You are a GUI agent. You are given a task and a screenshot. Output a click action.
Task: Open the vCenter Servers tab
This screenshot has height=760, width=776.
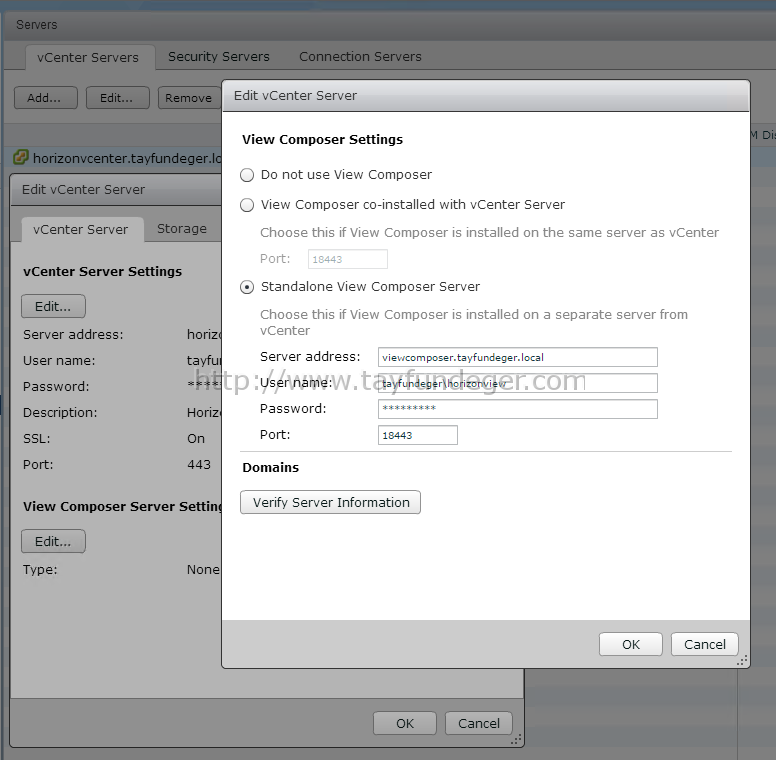(x=88, y=57)
